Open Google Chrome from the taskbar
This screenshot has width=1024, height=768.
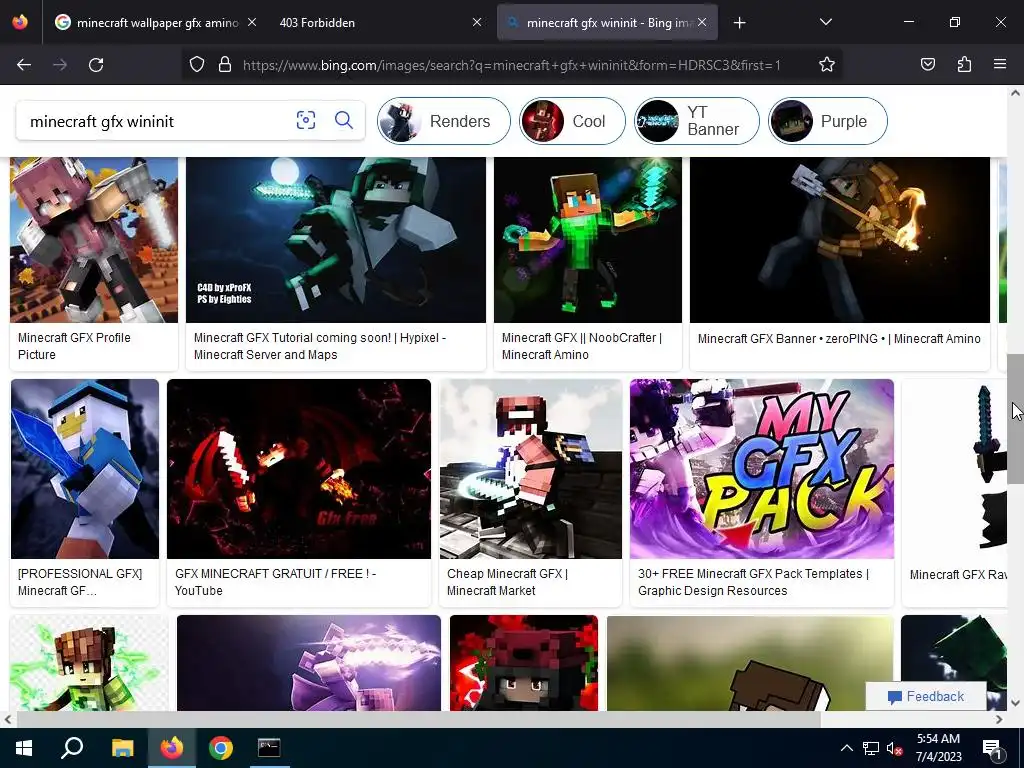[x=221, y=748]
